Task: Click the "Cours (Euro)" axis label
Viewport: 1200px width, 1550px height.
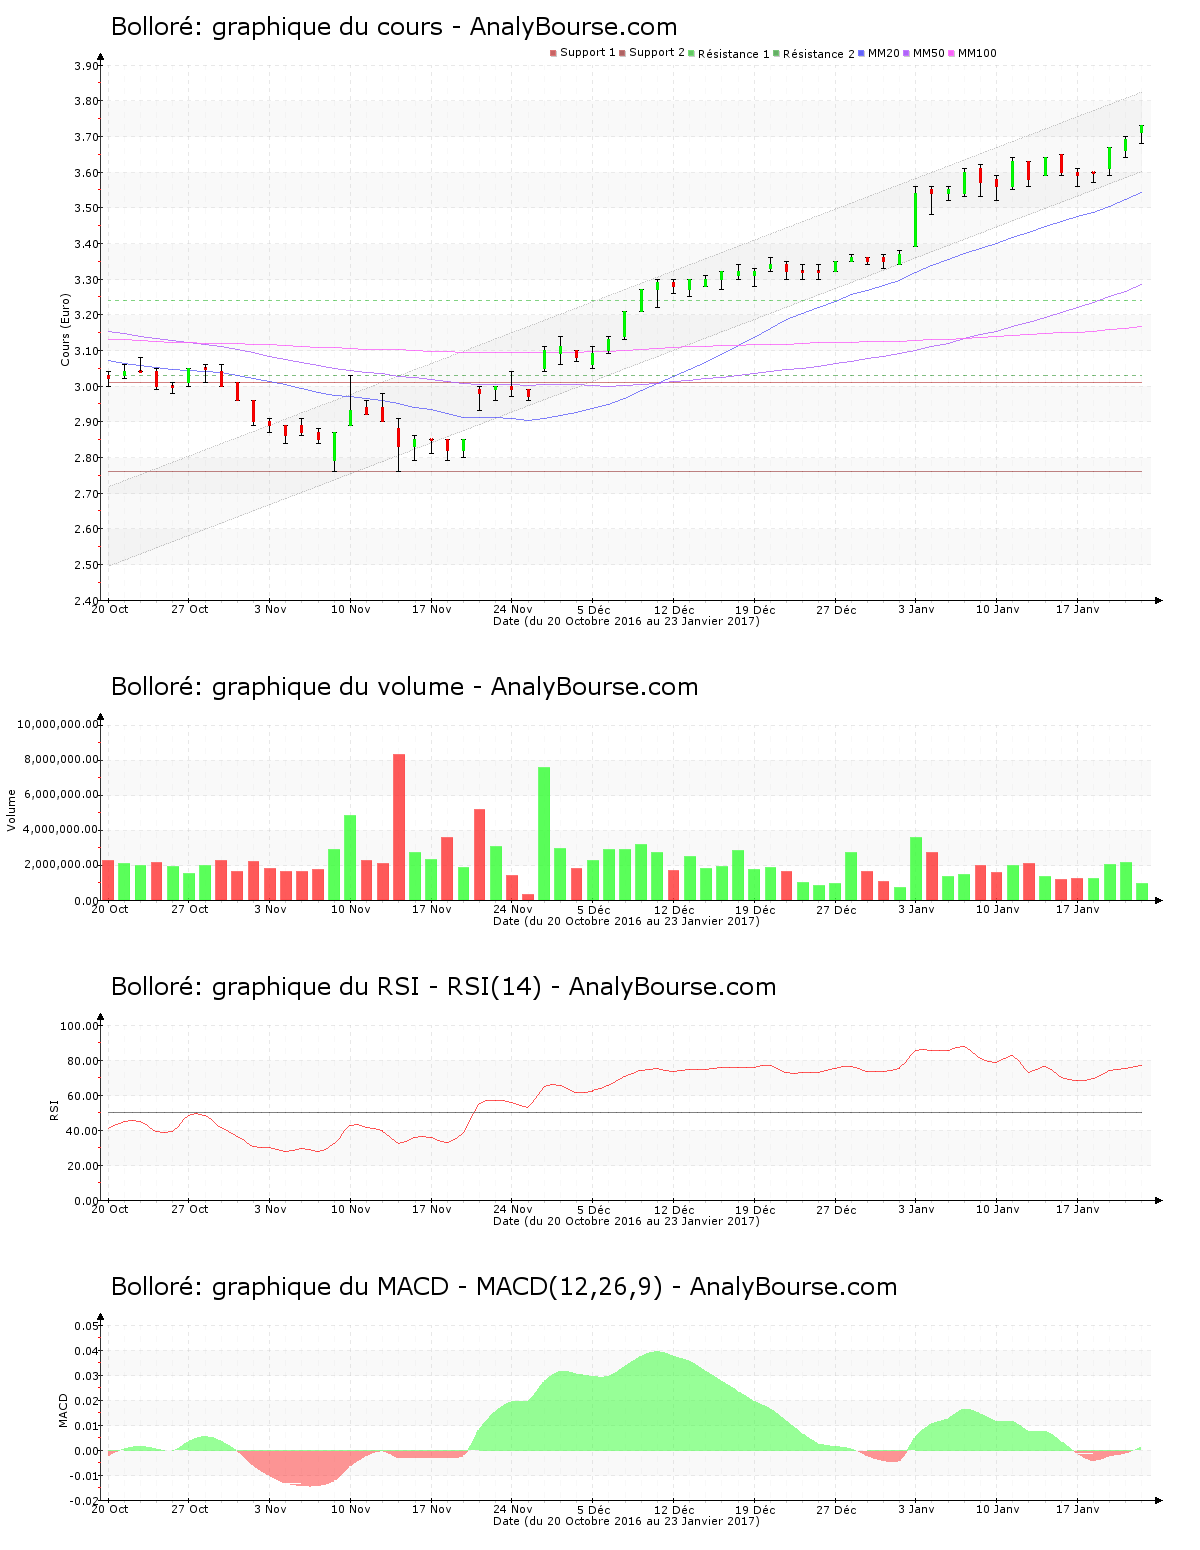Action: 66,329
